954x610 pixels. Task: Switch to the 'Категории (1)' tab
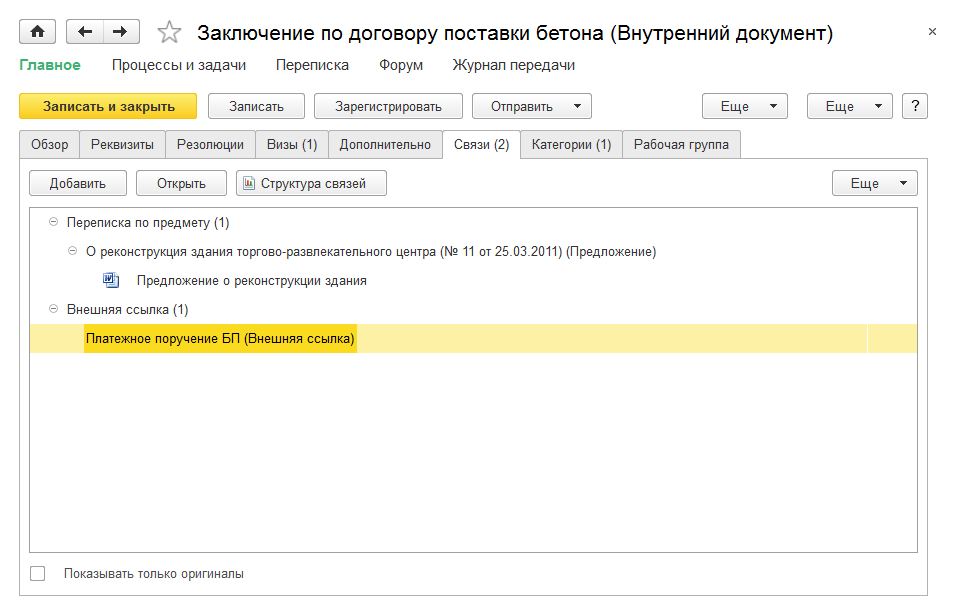[571, 145]
